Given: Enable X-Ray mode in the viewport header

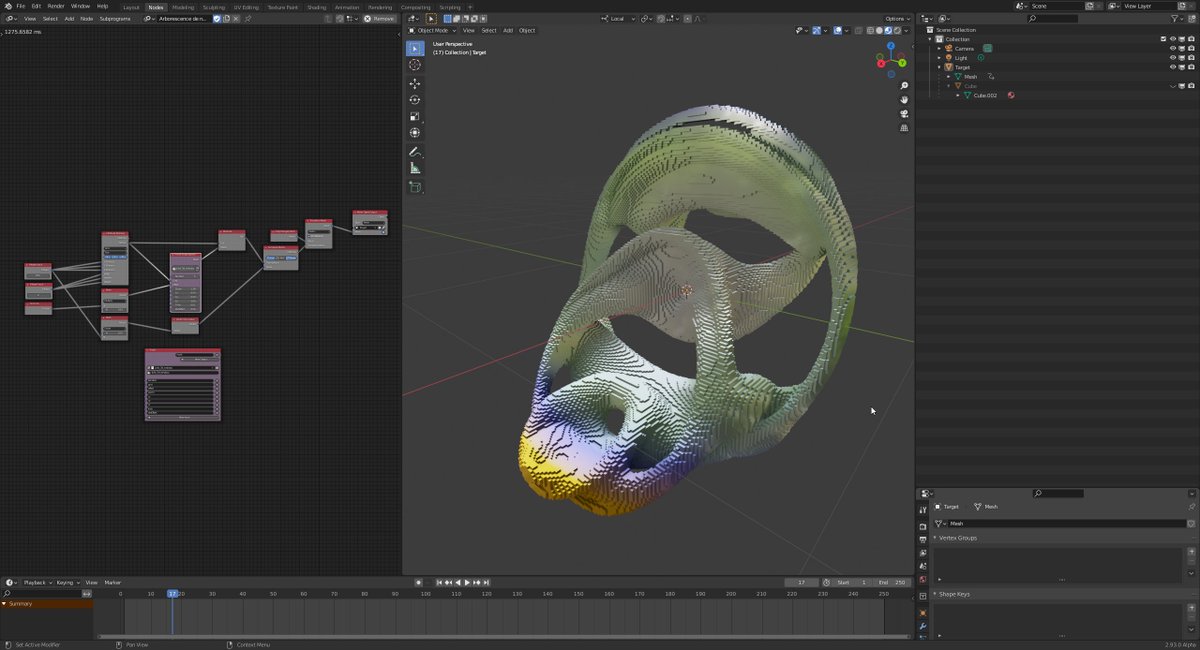Looking at the screenshot, I should coord(859,31).
